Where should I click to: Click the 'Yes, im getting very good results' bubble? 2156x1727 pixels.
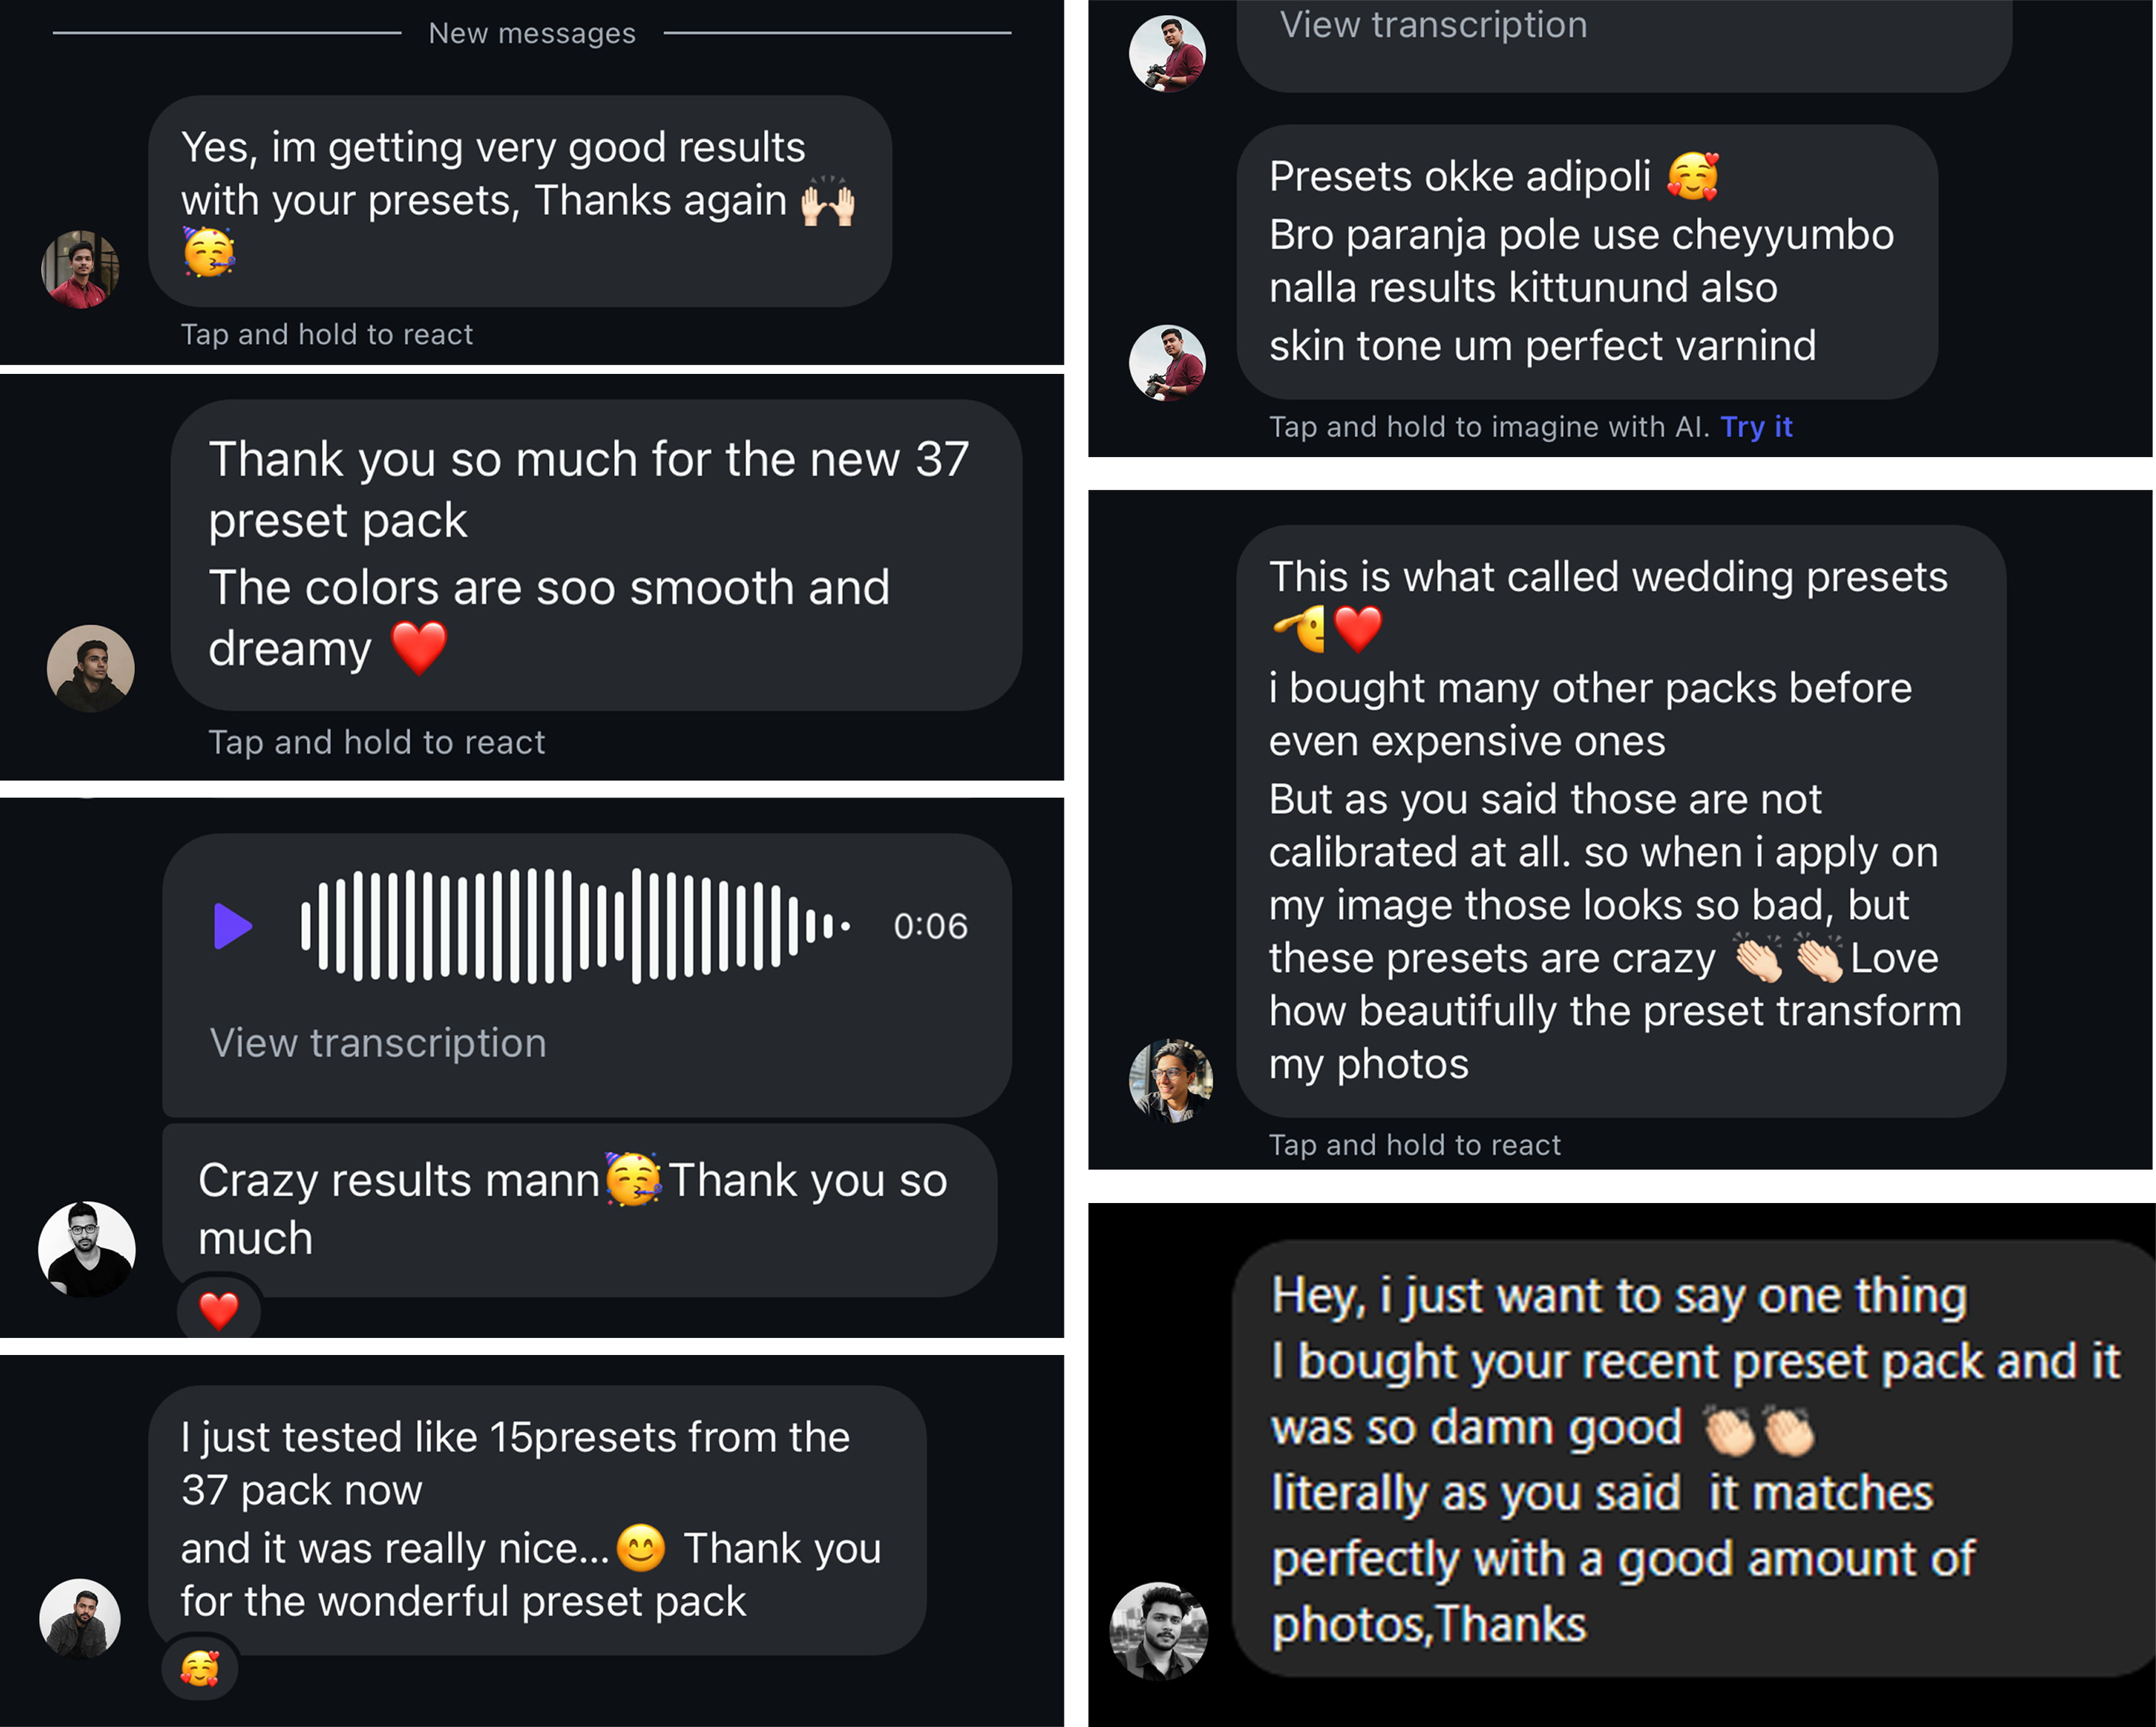[x=520, y=200]
